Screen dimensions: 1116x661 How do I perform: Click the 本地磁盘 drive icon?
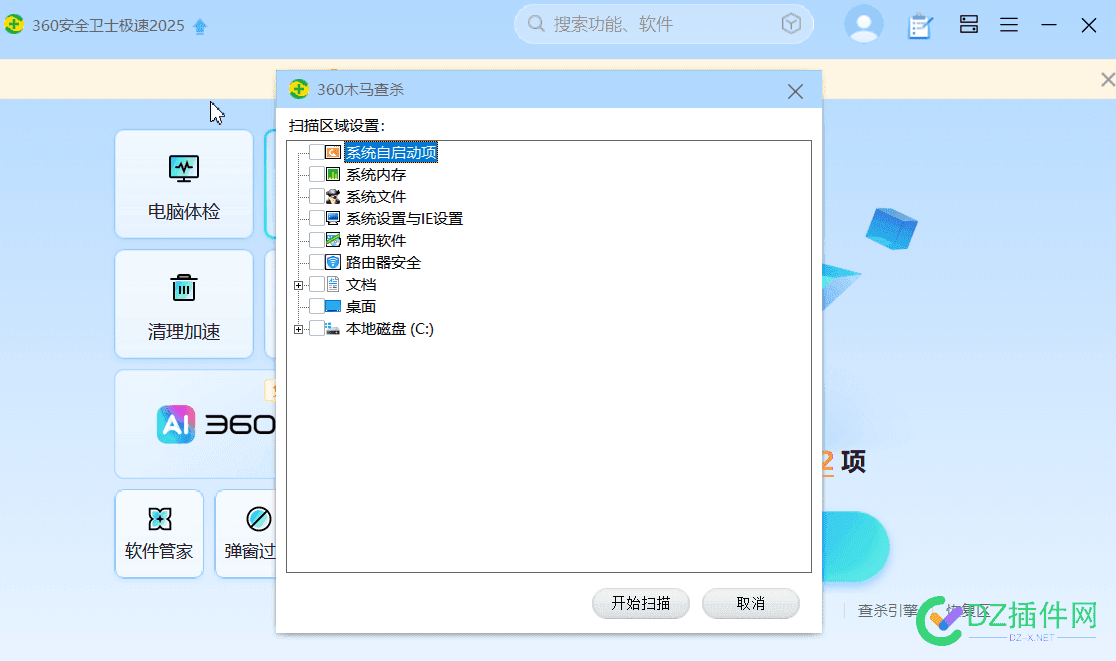pyautogui.click(x=332, y=329)
